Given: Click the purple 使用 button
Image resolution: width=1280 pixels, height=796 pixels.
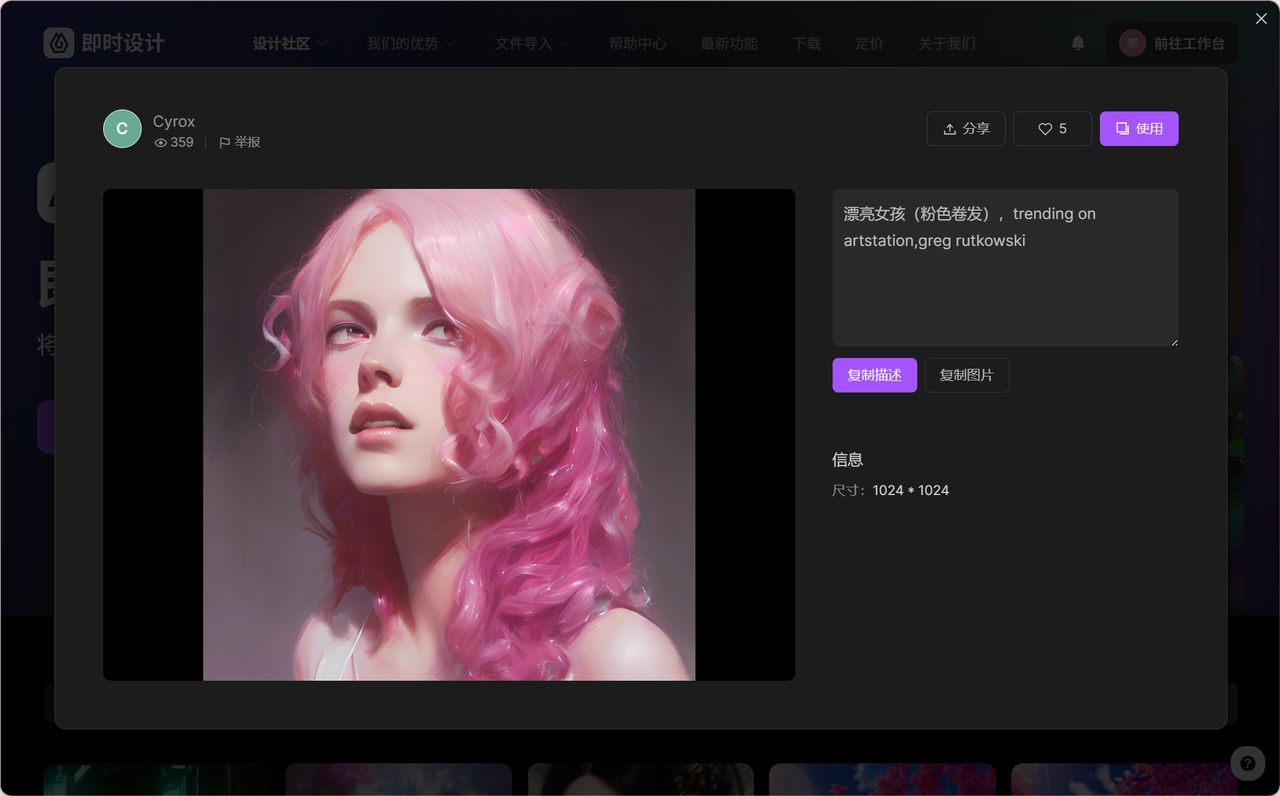Looking at the screenshot, I should pyautogui.click(x=1139, y=129).
